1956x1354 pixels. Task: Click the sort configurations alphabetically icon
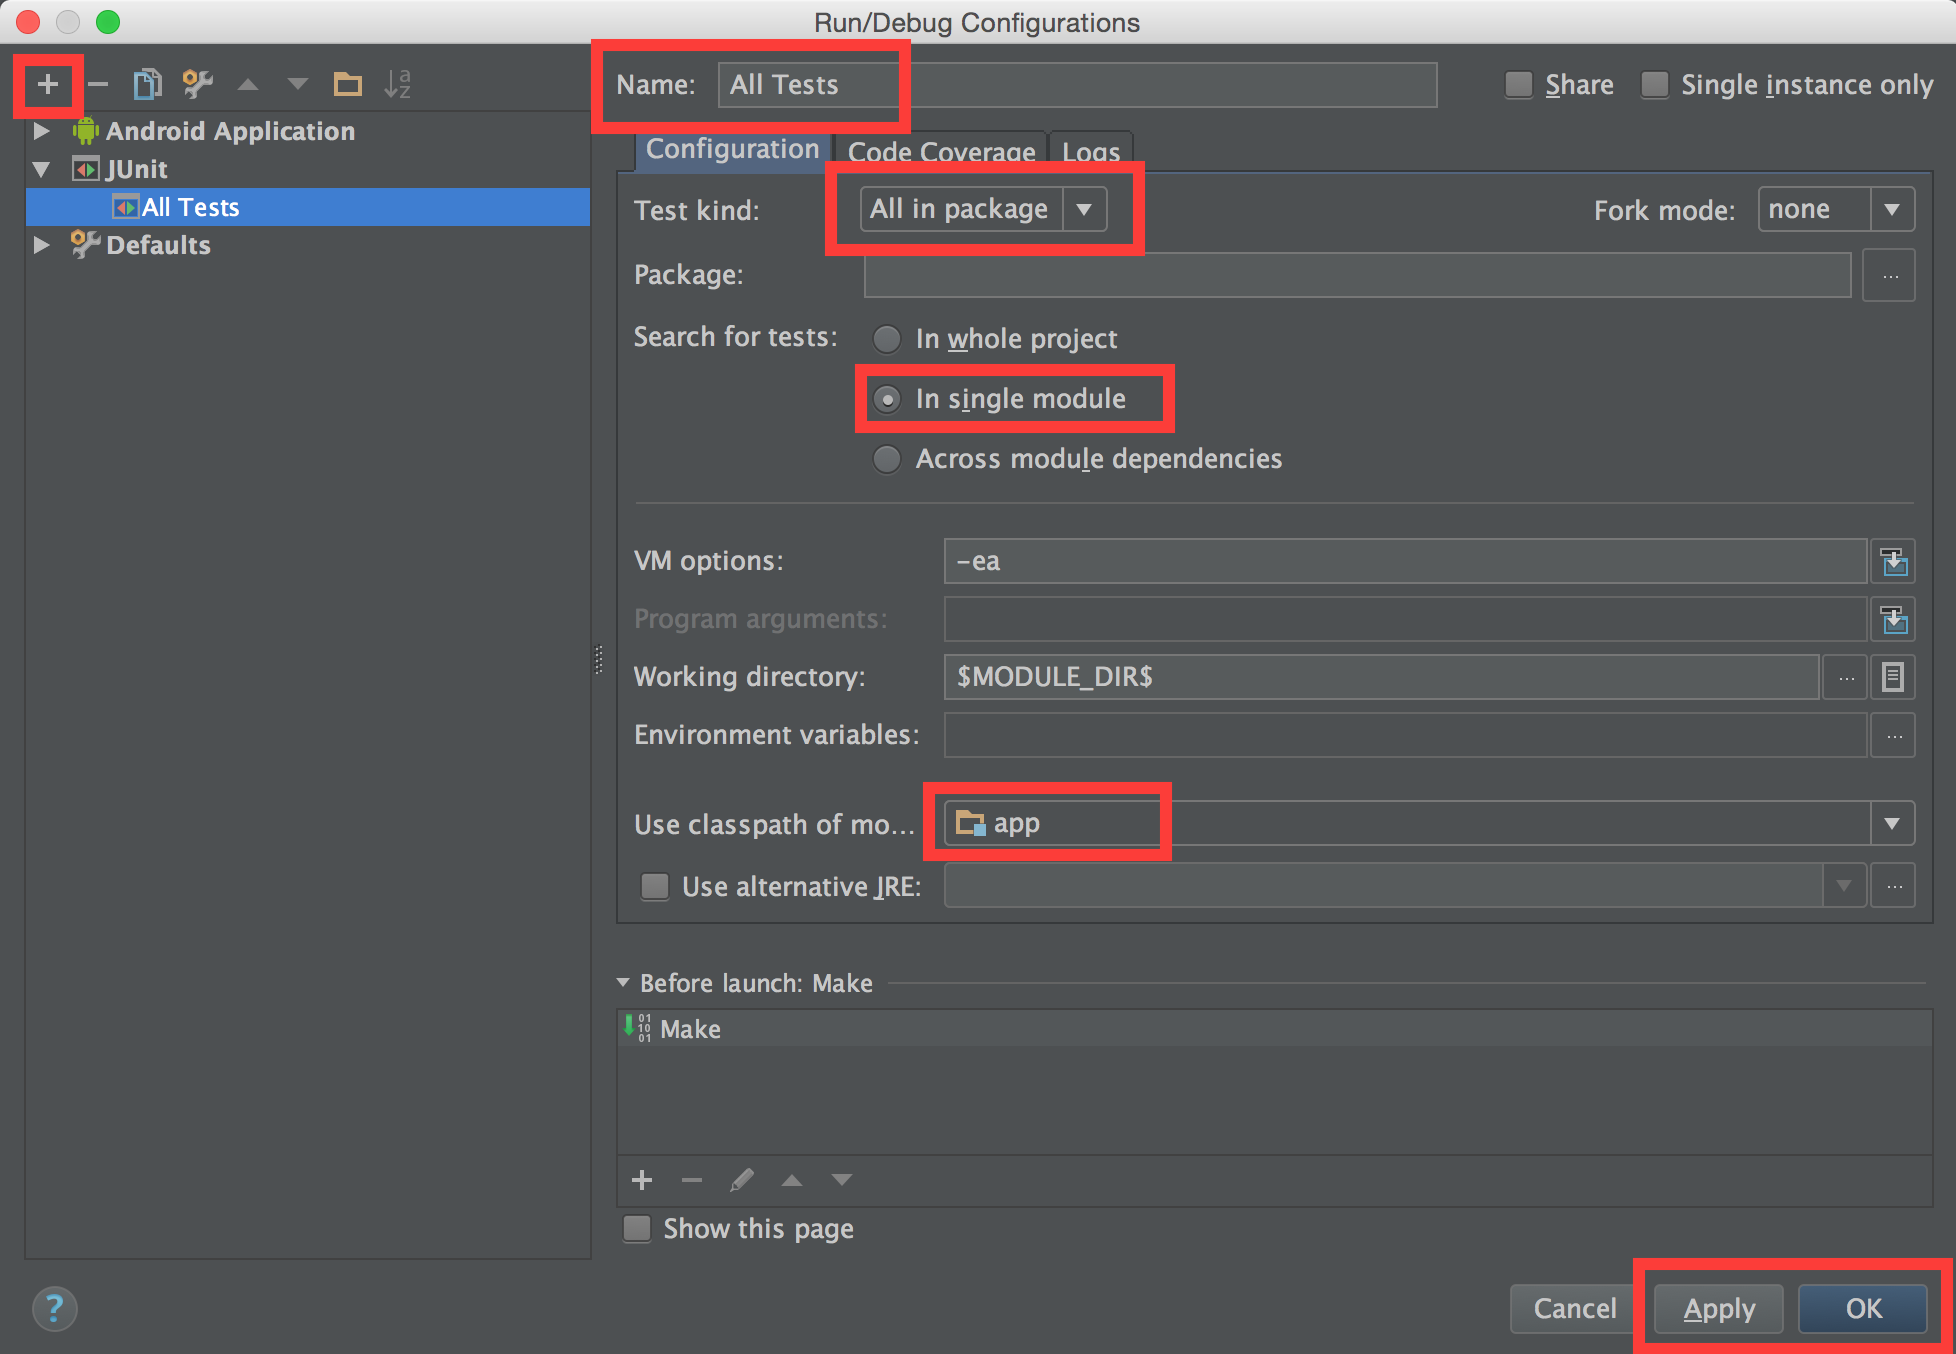(x=397, y=84)
